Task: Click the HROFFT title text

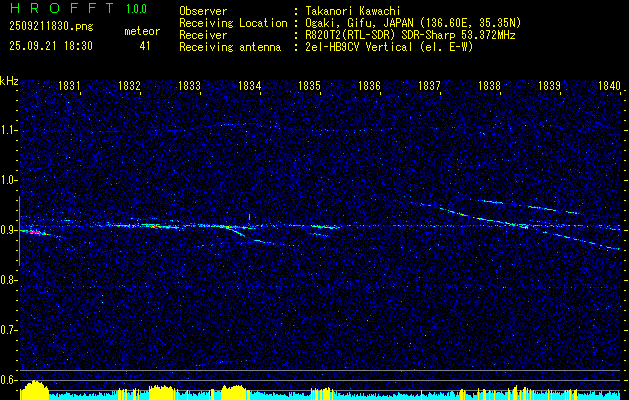Action: pos(62,8)
